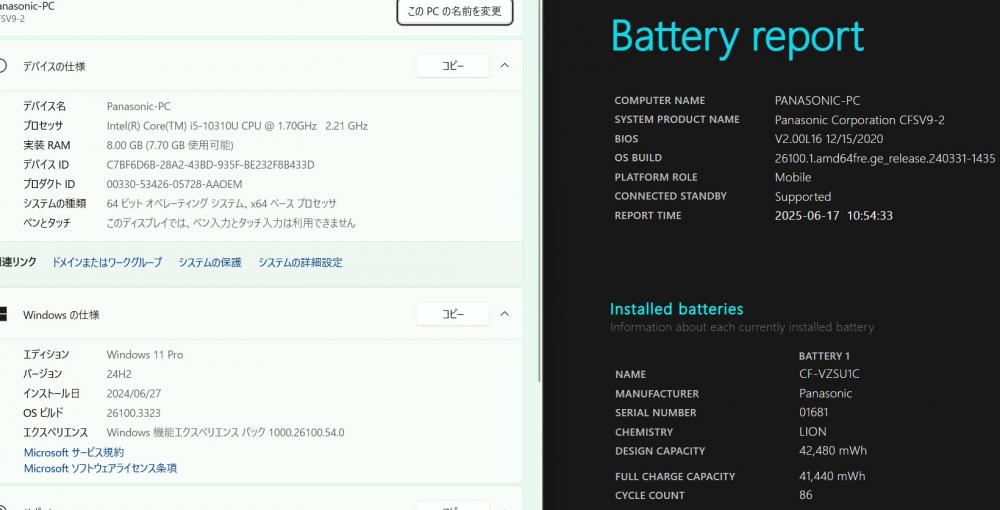This screenshot has width=1000, height=510.
Task: Select the プロダクト ID value 00330-53426-05728-AAOEM
Action: point(174,184)
